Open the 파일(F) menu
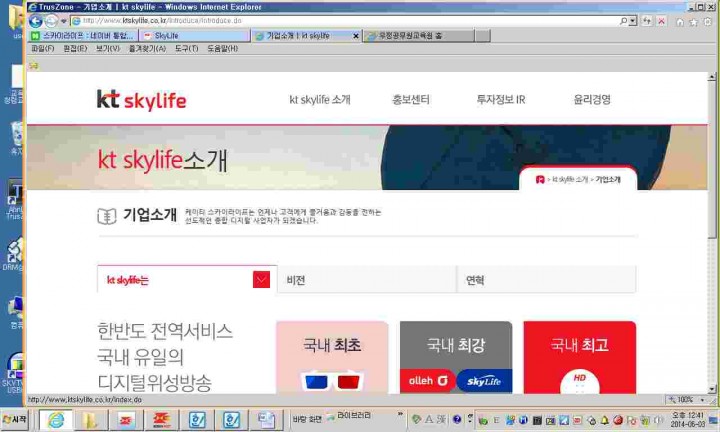This screenshot has height=432, width=720. pos(42,49)
